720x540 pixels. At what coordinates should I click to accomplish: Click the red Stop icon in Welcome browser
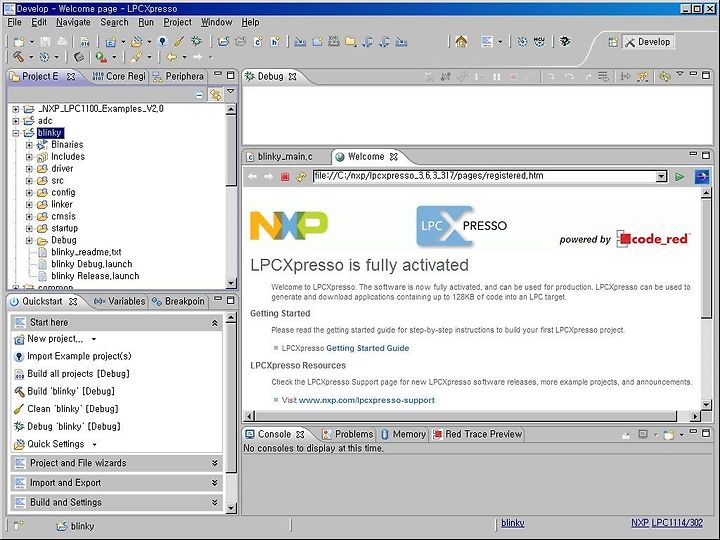coord(285,177)
